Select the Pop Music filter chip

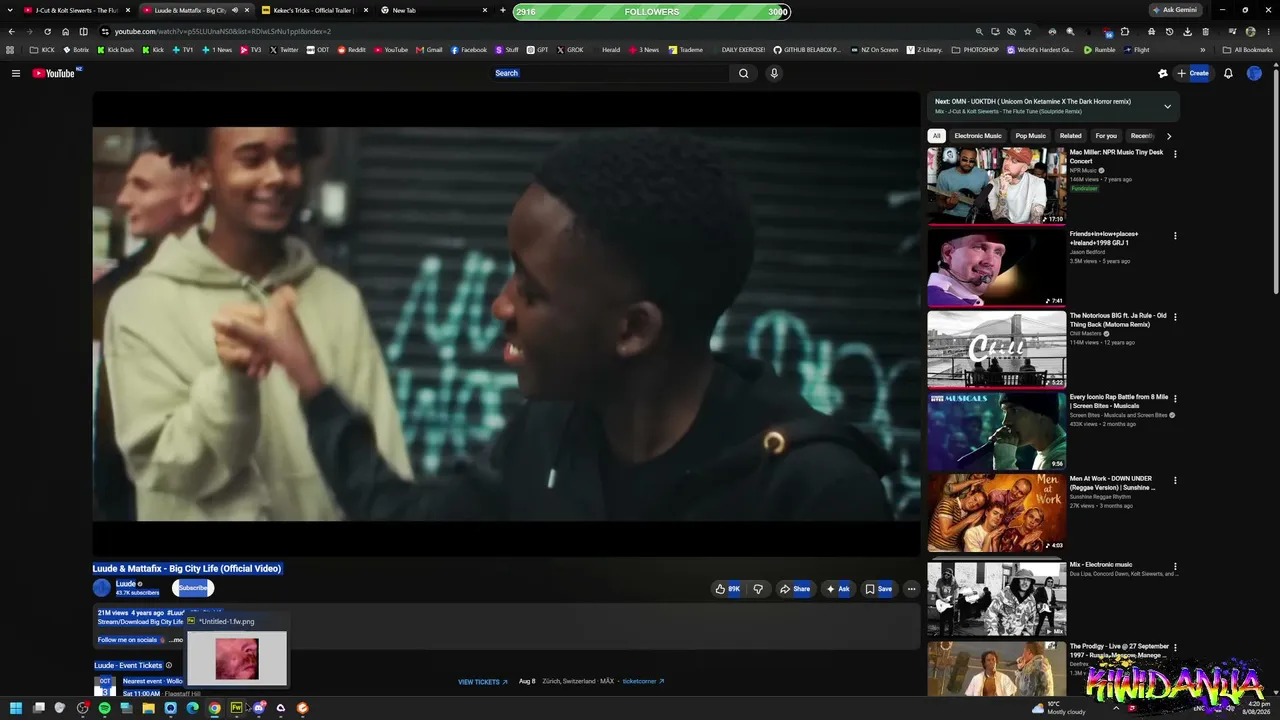[1030, 136]
